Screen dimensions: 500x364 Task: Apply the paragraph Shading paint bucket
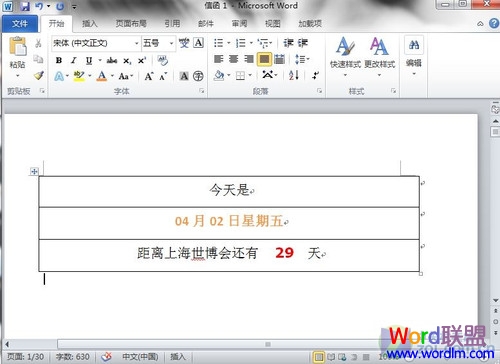219,76
